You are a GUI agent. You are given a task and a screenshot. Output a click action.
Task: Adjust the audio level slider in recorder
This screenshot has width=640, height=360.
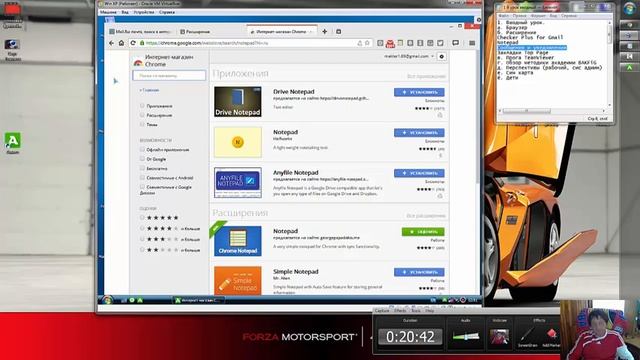[466, 337]
